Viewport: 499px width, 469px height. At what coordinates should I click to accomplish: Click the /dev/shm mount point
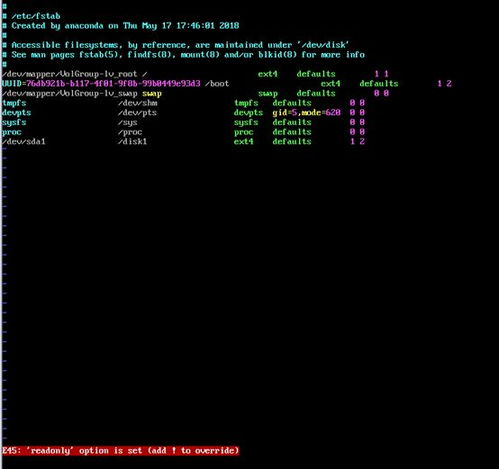tap(137, 103)
